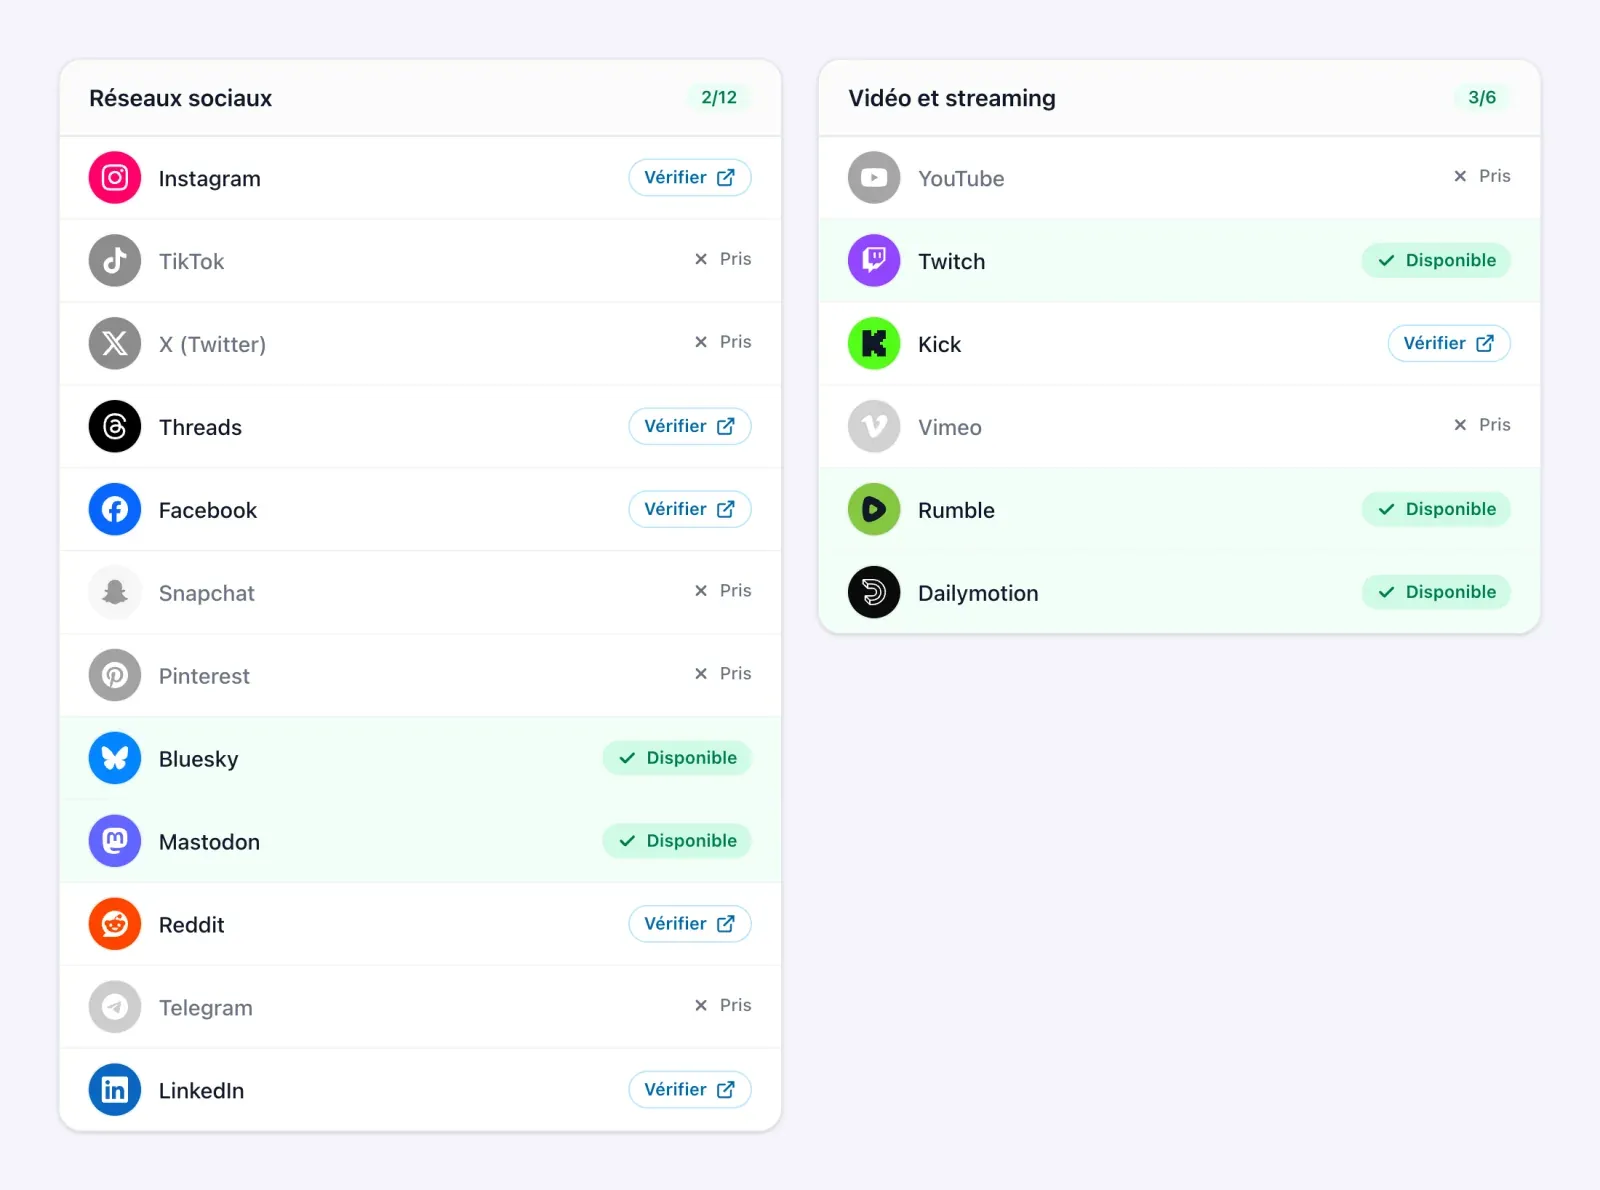Click the Pris status for YouTube

(x=1482, y=177)
